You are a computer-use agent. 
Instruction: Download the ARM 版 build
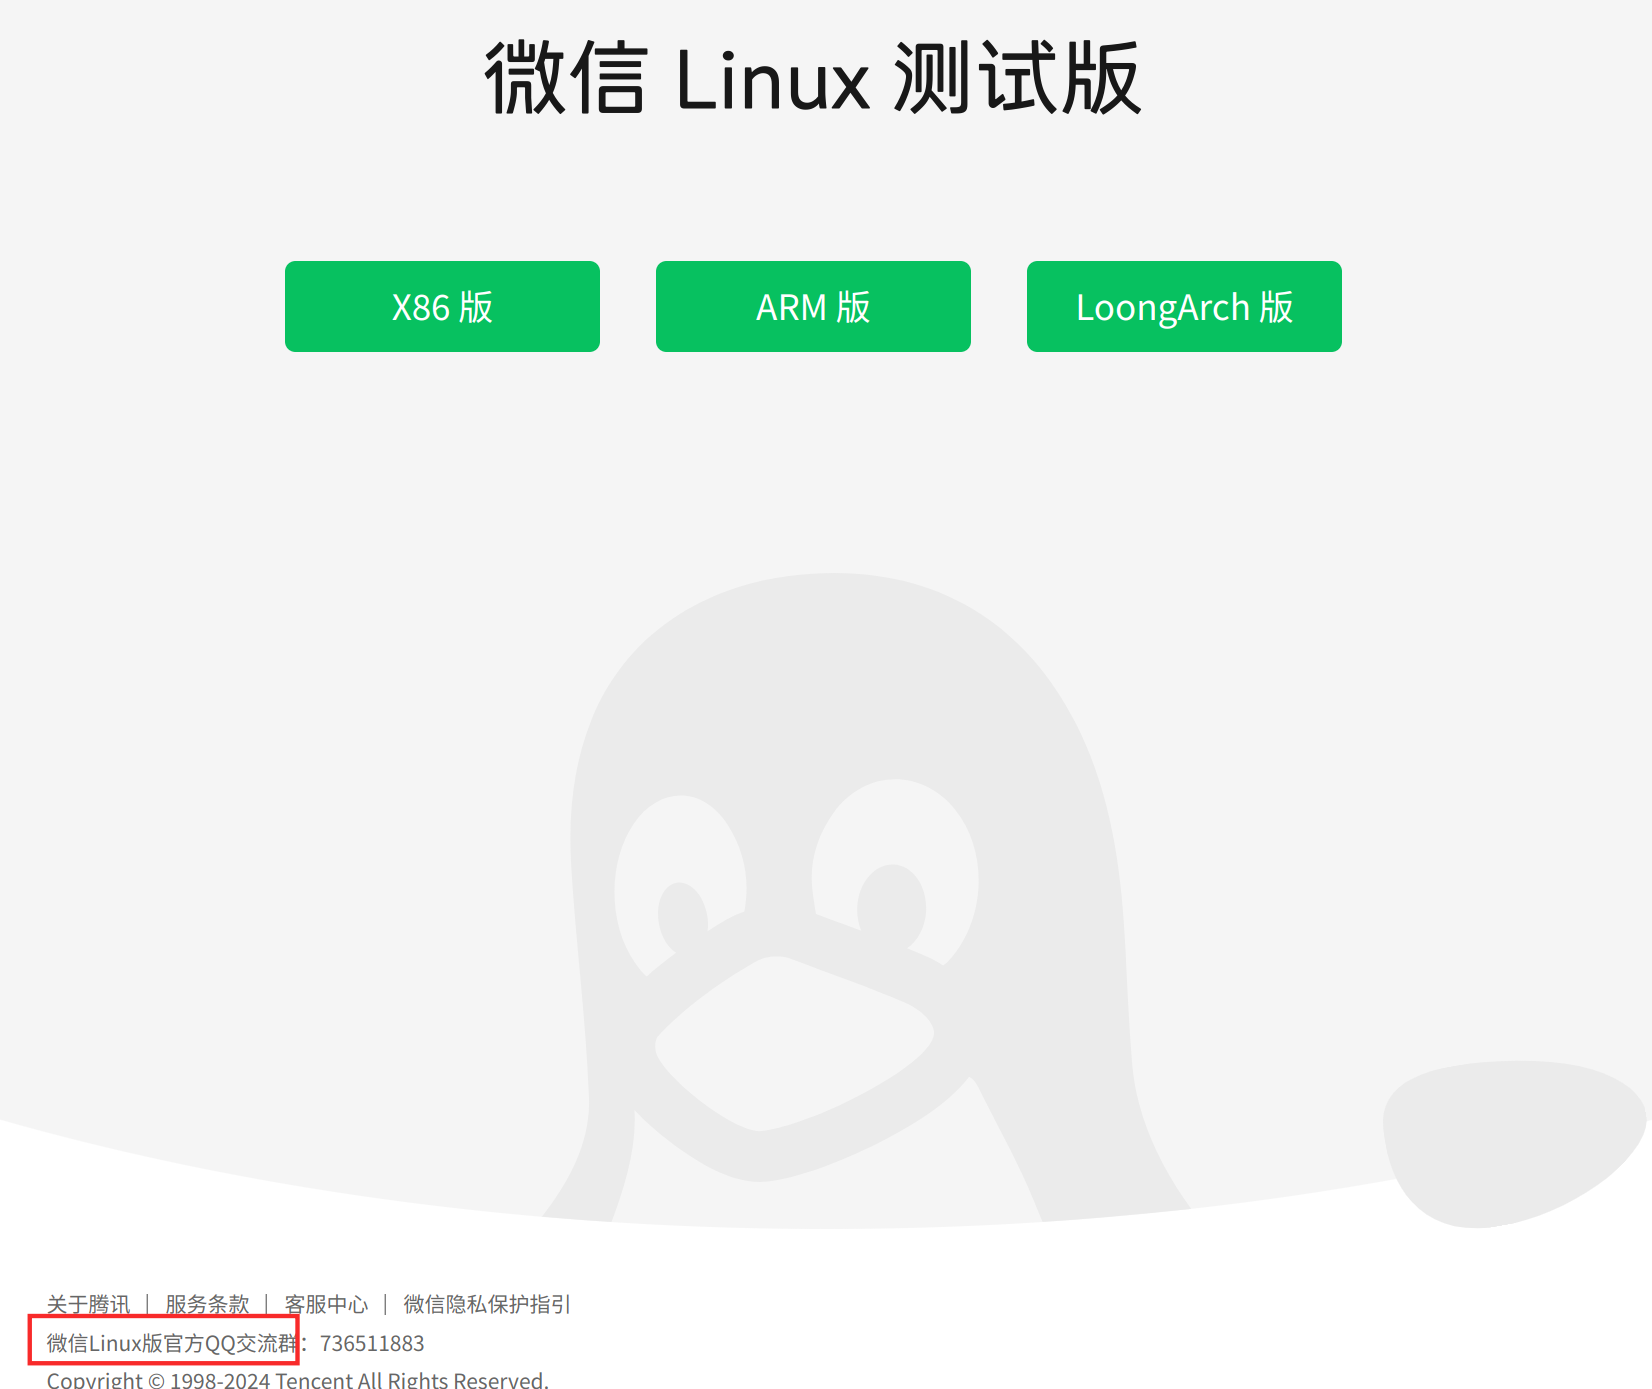coord(813,306)
